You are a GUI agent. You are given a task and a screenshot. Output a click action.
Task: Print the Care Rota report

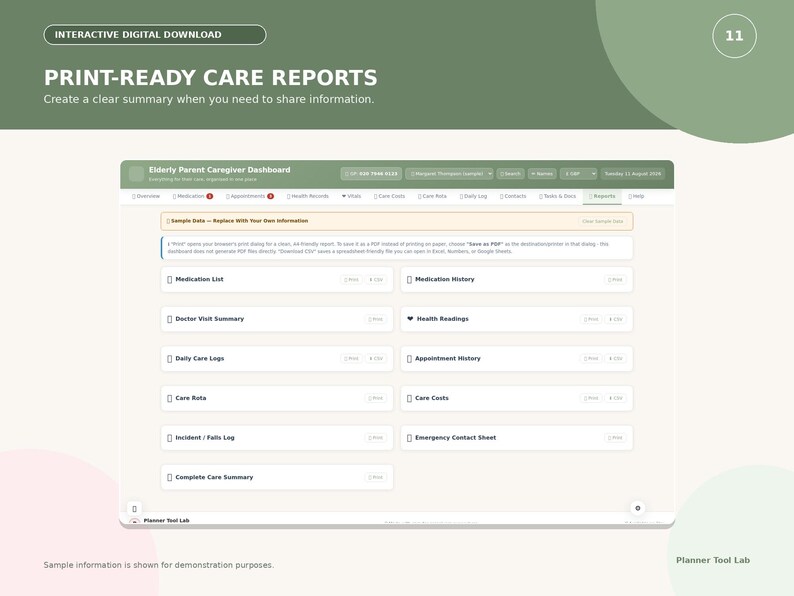click(376, 398)
